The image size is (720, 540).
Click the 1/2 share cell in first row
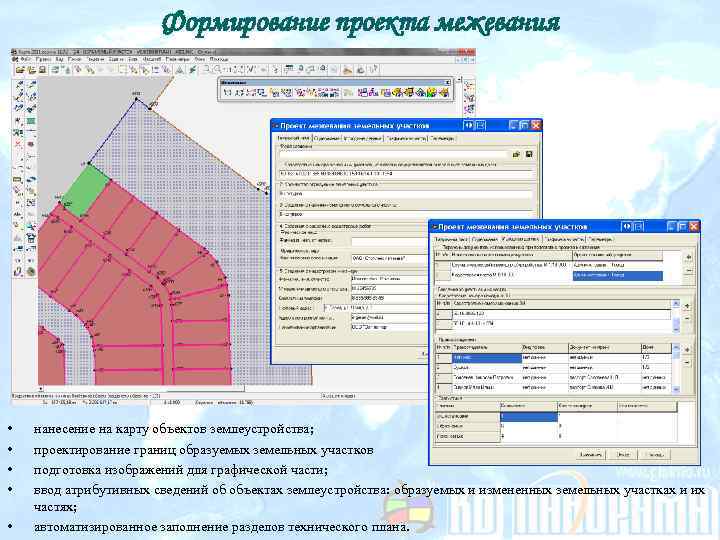(656, 358)
